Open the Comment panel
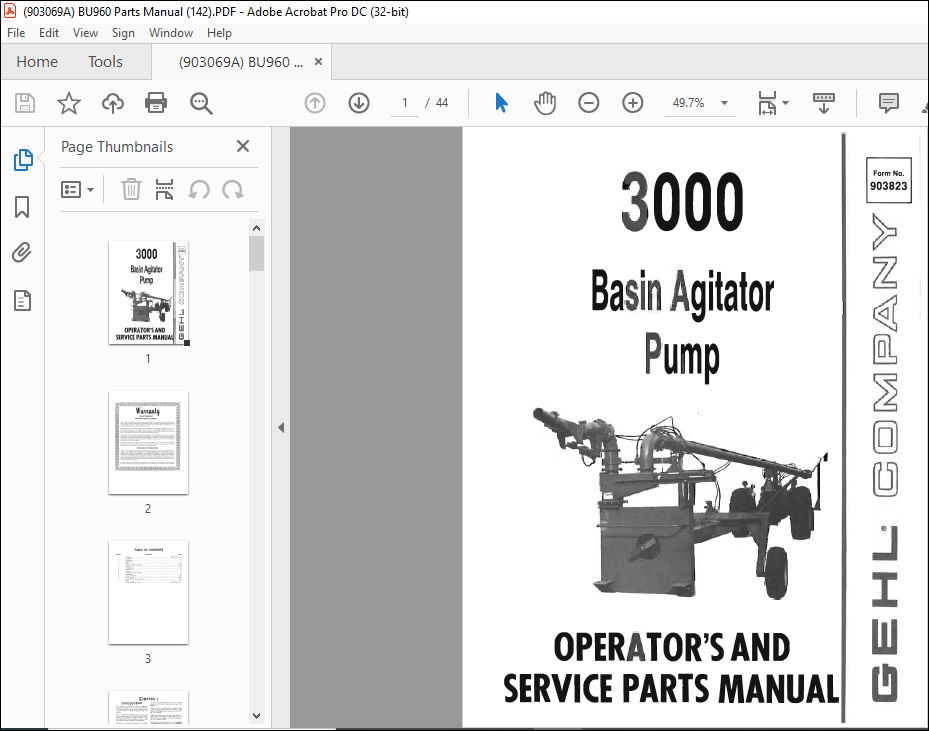 887,103
